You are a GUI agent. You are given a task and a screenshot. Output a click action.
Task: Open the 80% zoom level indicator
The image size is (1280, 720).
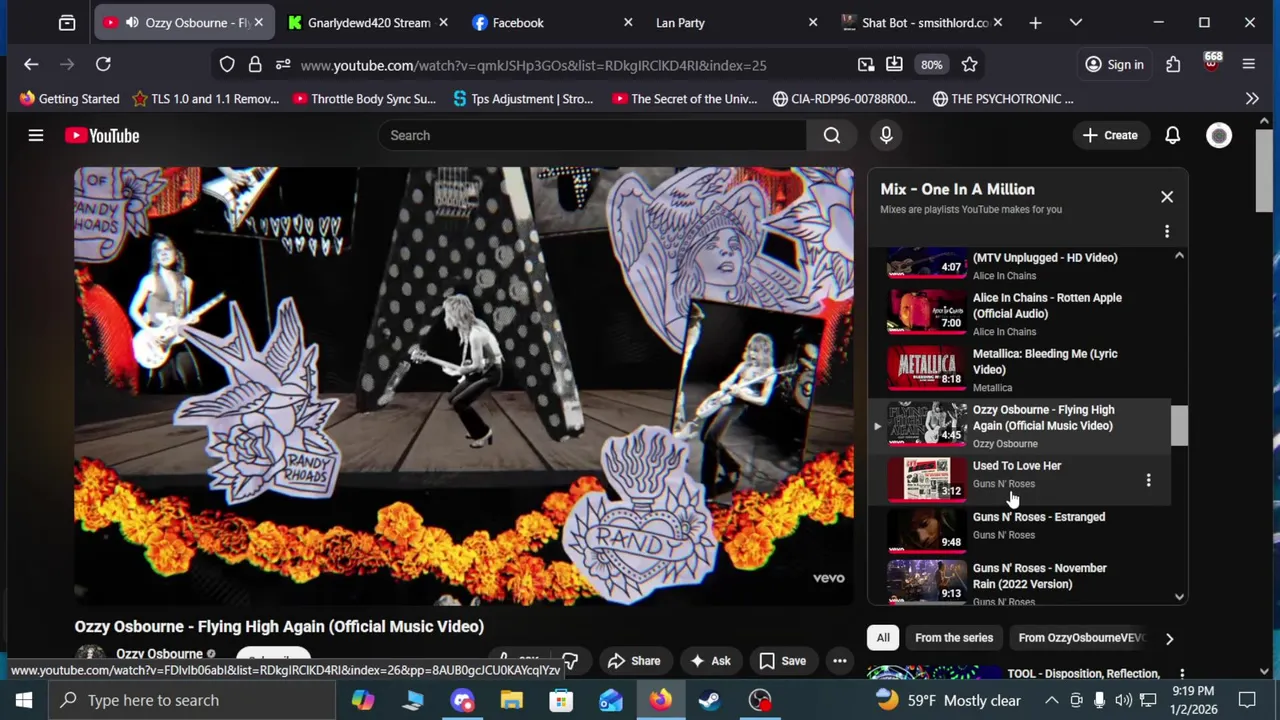point(932,64)
